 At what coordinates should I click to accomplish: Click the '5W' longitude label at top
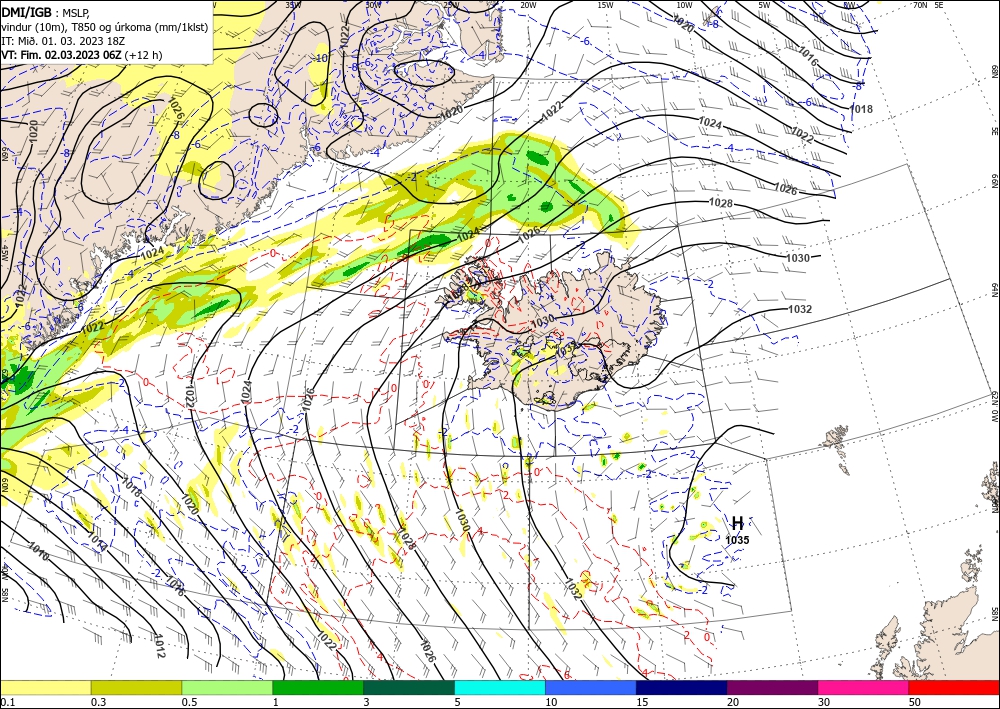coord(764,5)
